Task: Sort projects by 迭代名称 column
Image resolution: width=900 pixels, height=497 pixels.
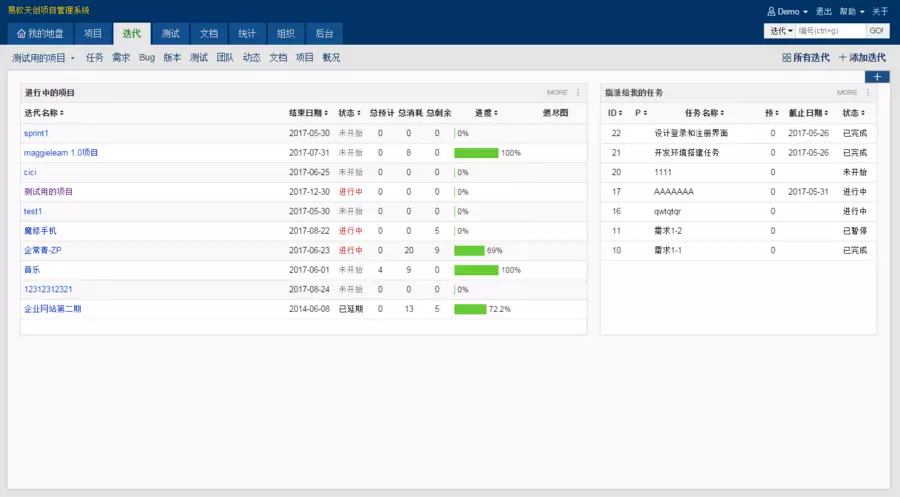Action: [x=44, y=113]
